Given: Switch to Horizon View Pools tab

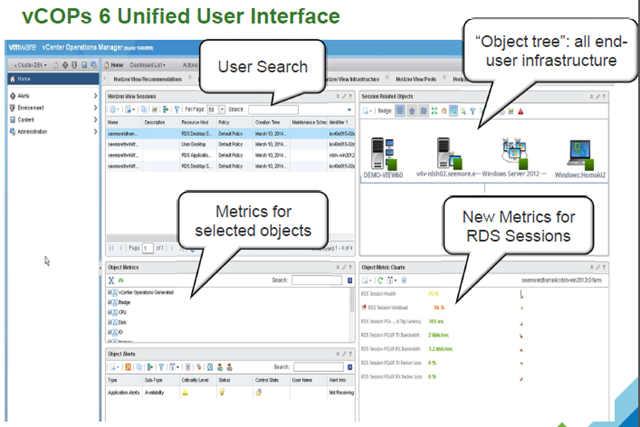Looking at the screenshot, I should (x=416, y=79).
